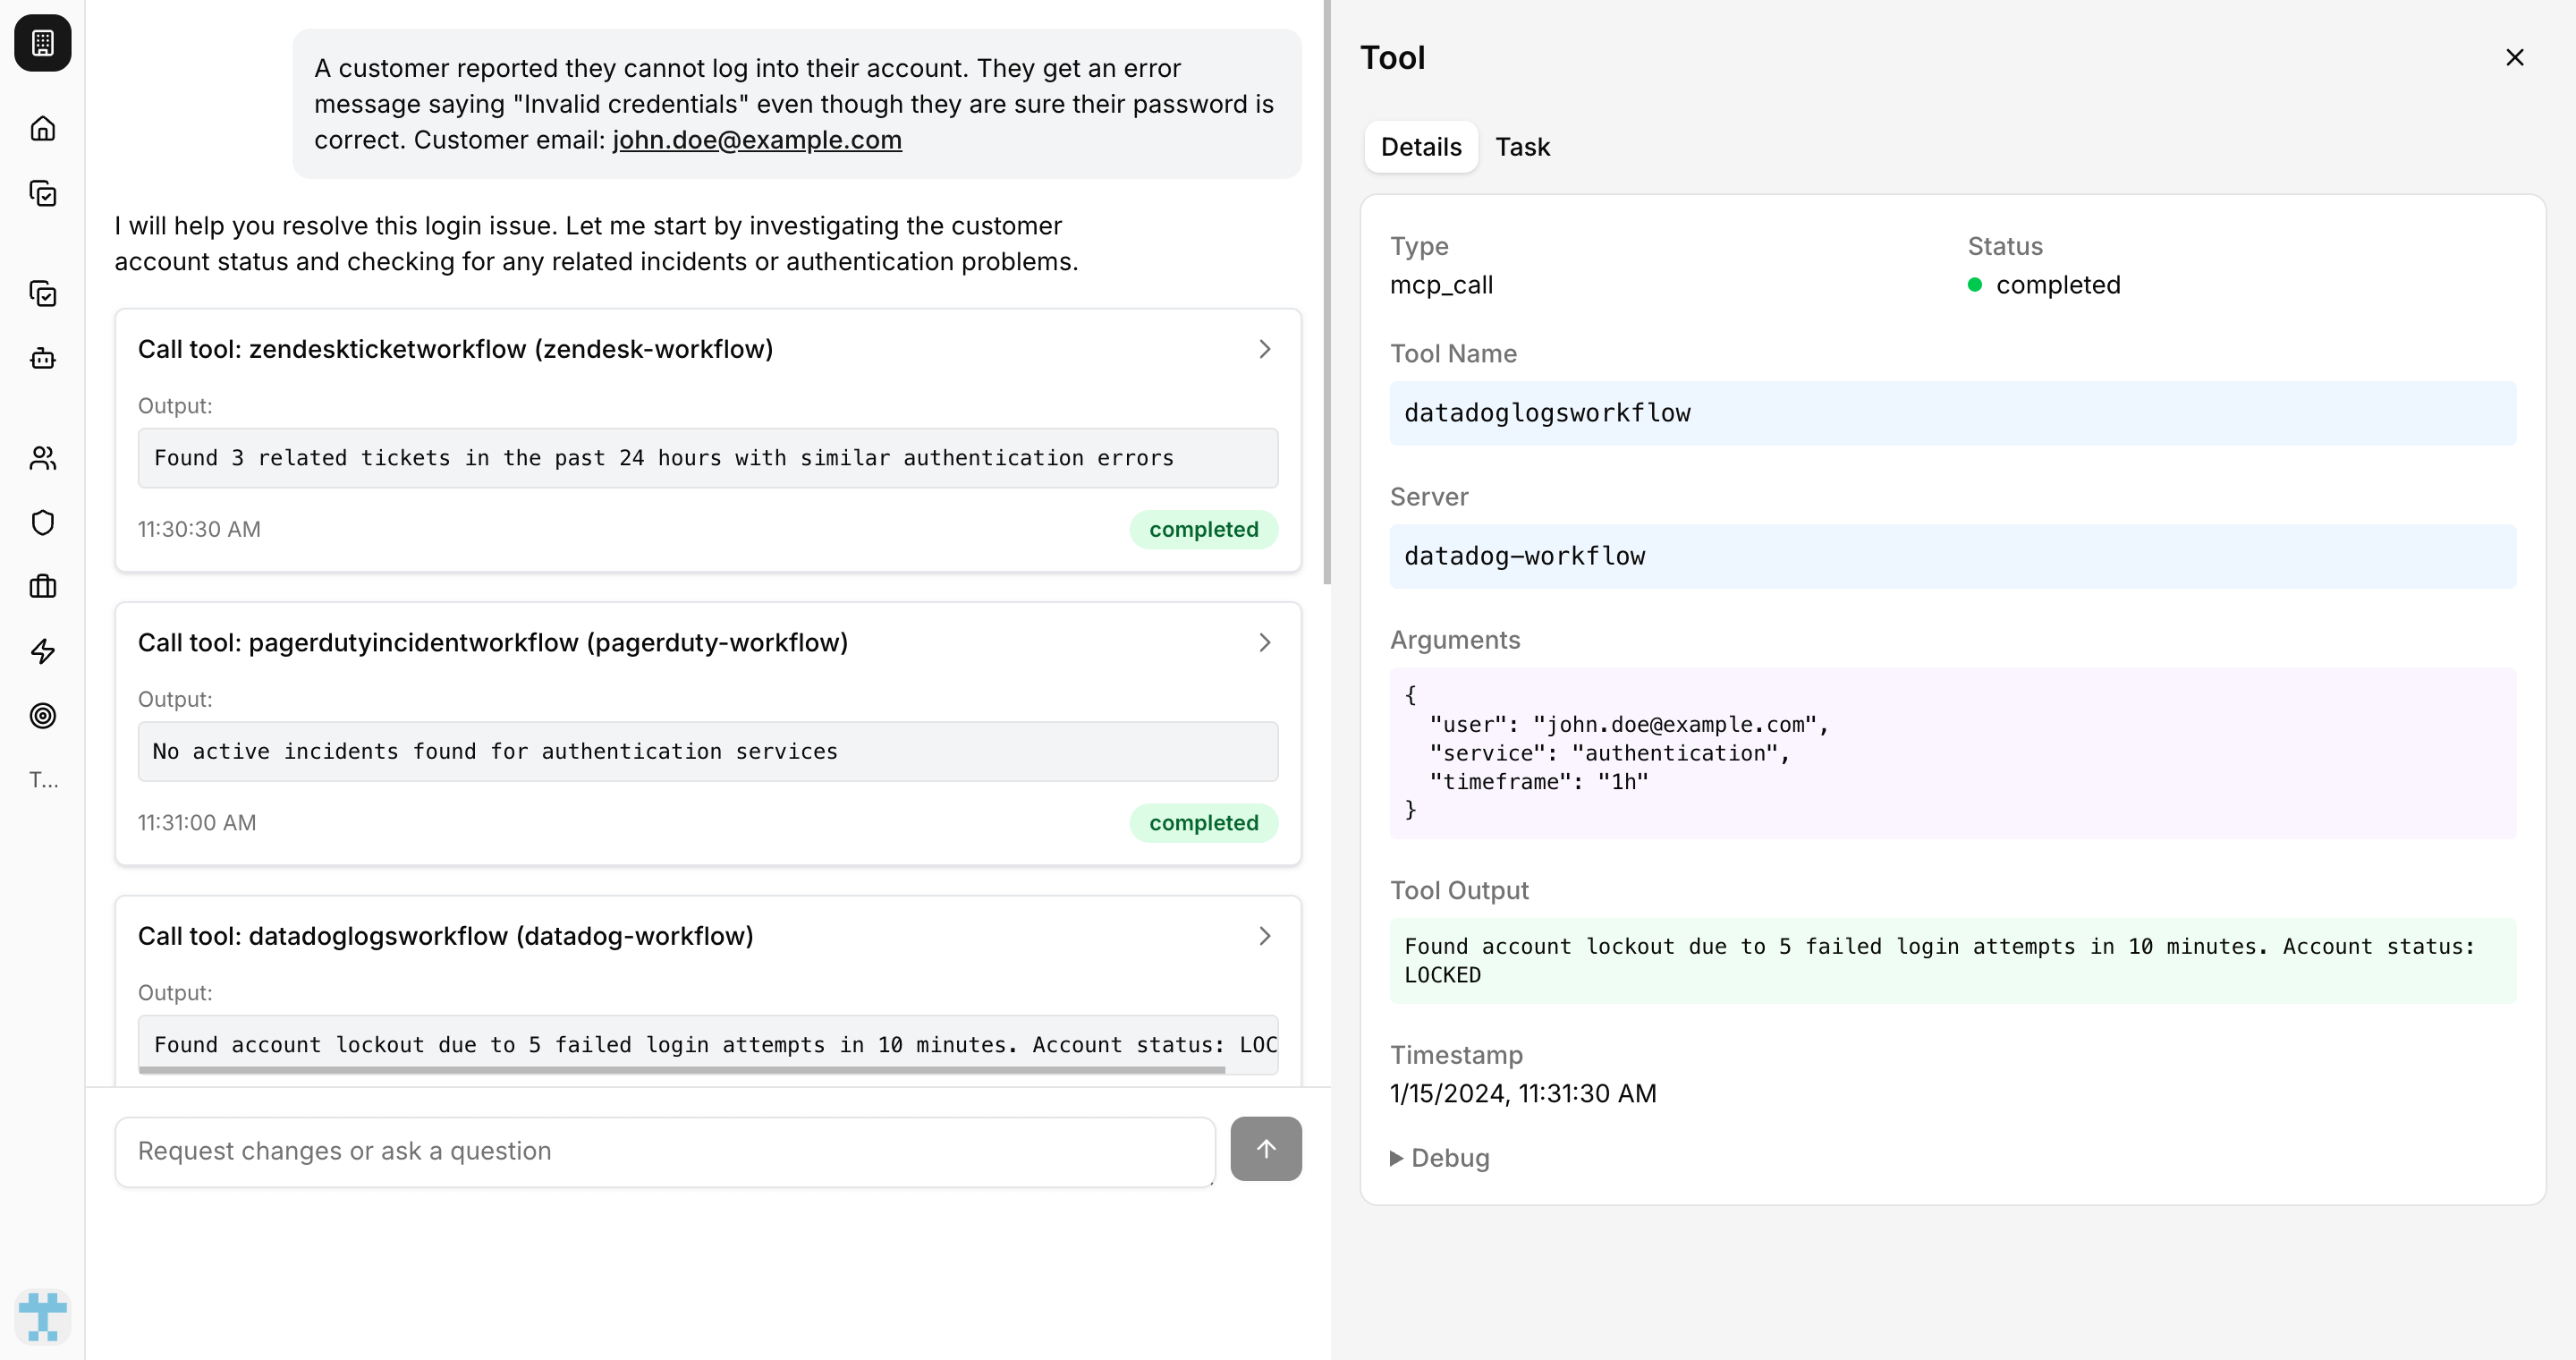The image size is (2576, 1360).
Task: Select the shield security sidebar icon
Action: point(43,522)
